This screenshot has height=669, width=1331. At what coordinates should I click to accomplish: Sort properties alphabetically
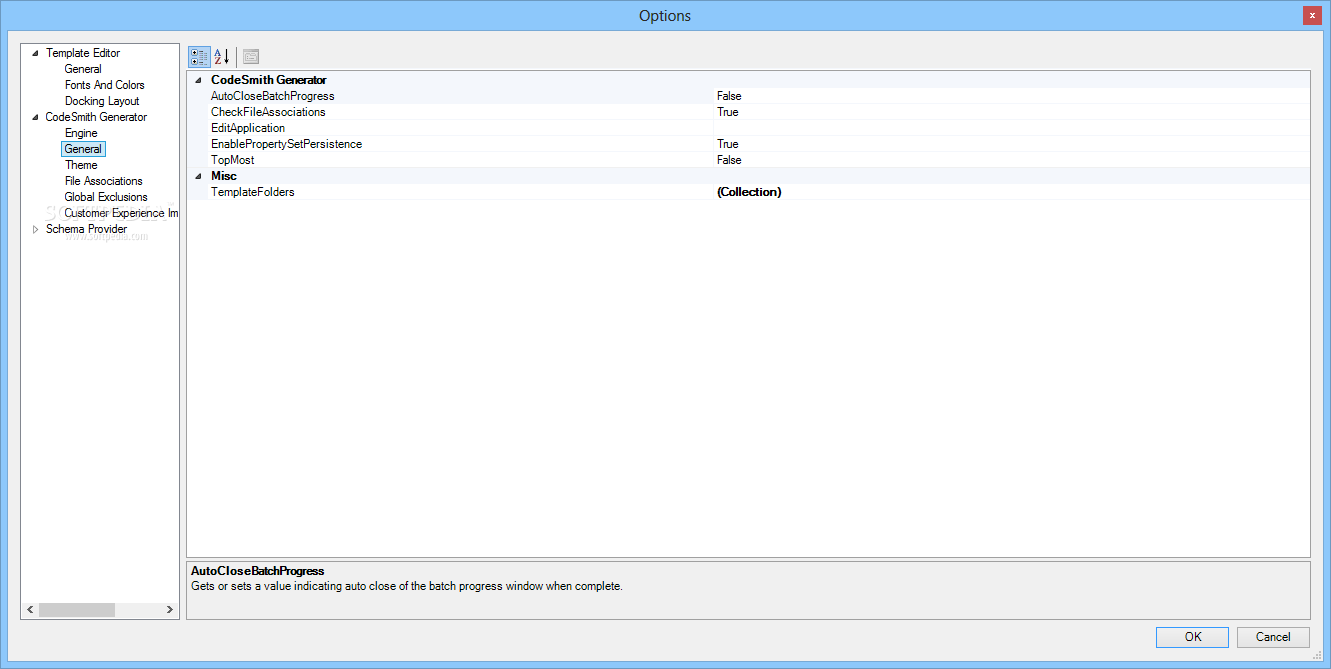222,56
